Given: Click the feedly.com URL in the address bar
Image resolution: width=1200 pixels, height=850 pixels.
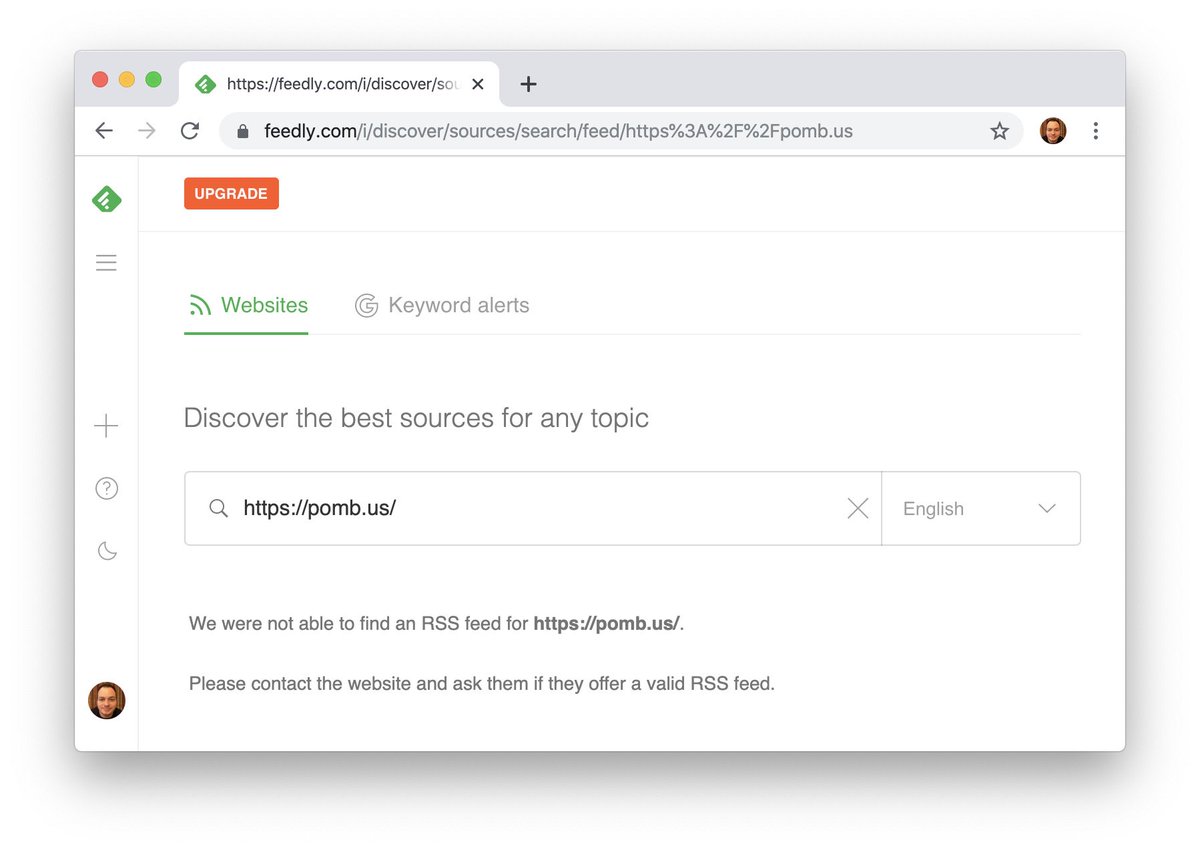Looking at the screenshot, I should 558,131.
